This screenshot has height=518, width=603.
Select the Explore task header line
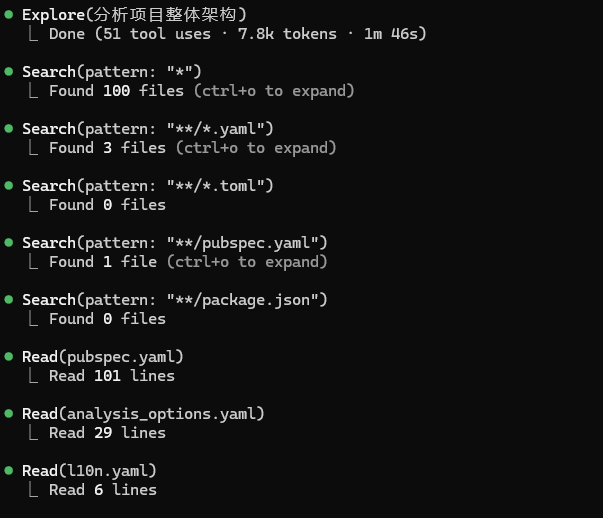click(134, 15)
